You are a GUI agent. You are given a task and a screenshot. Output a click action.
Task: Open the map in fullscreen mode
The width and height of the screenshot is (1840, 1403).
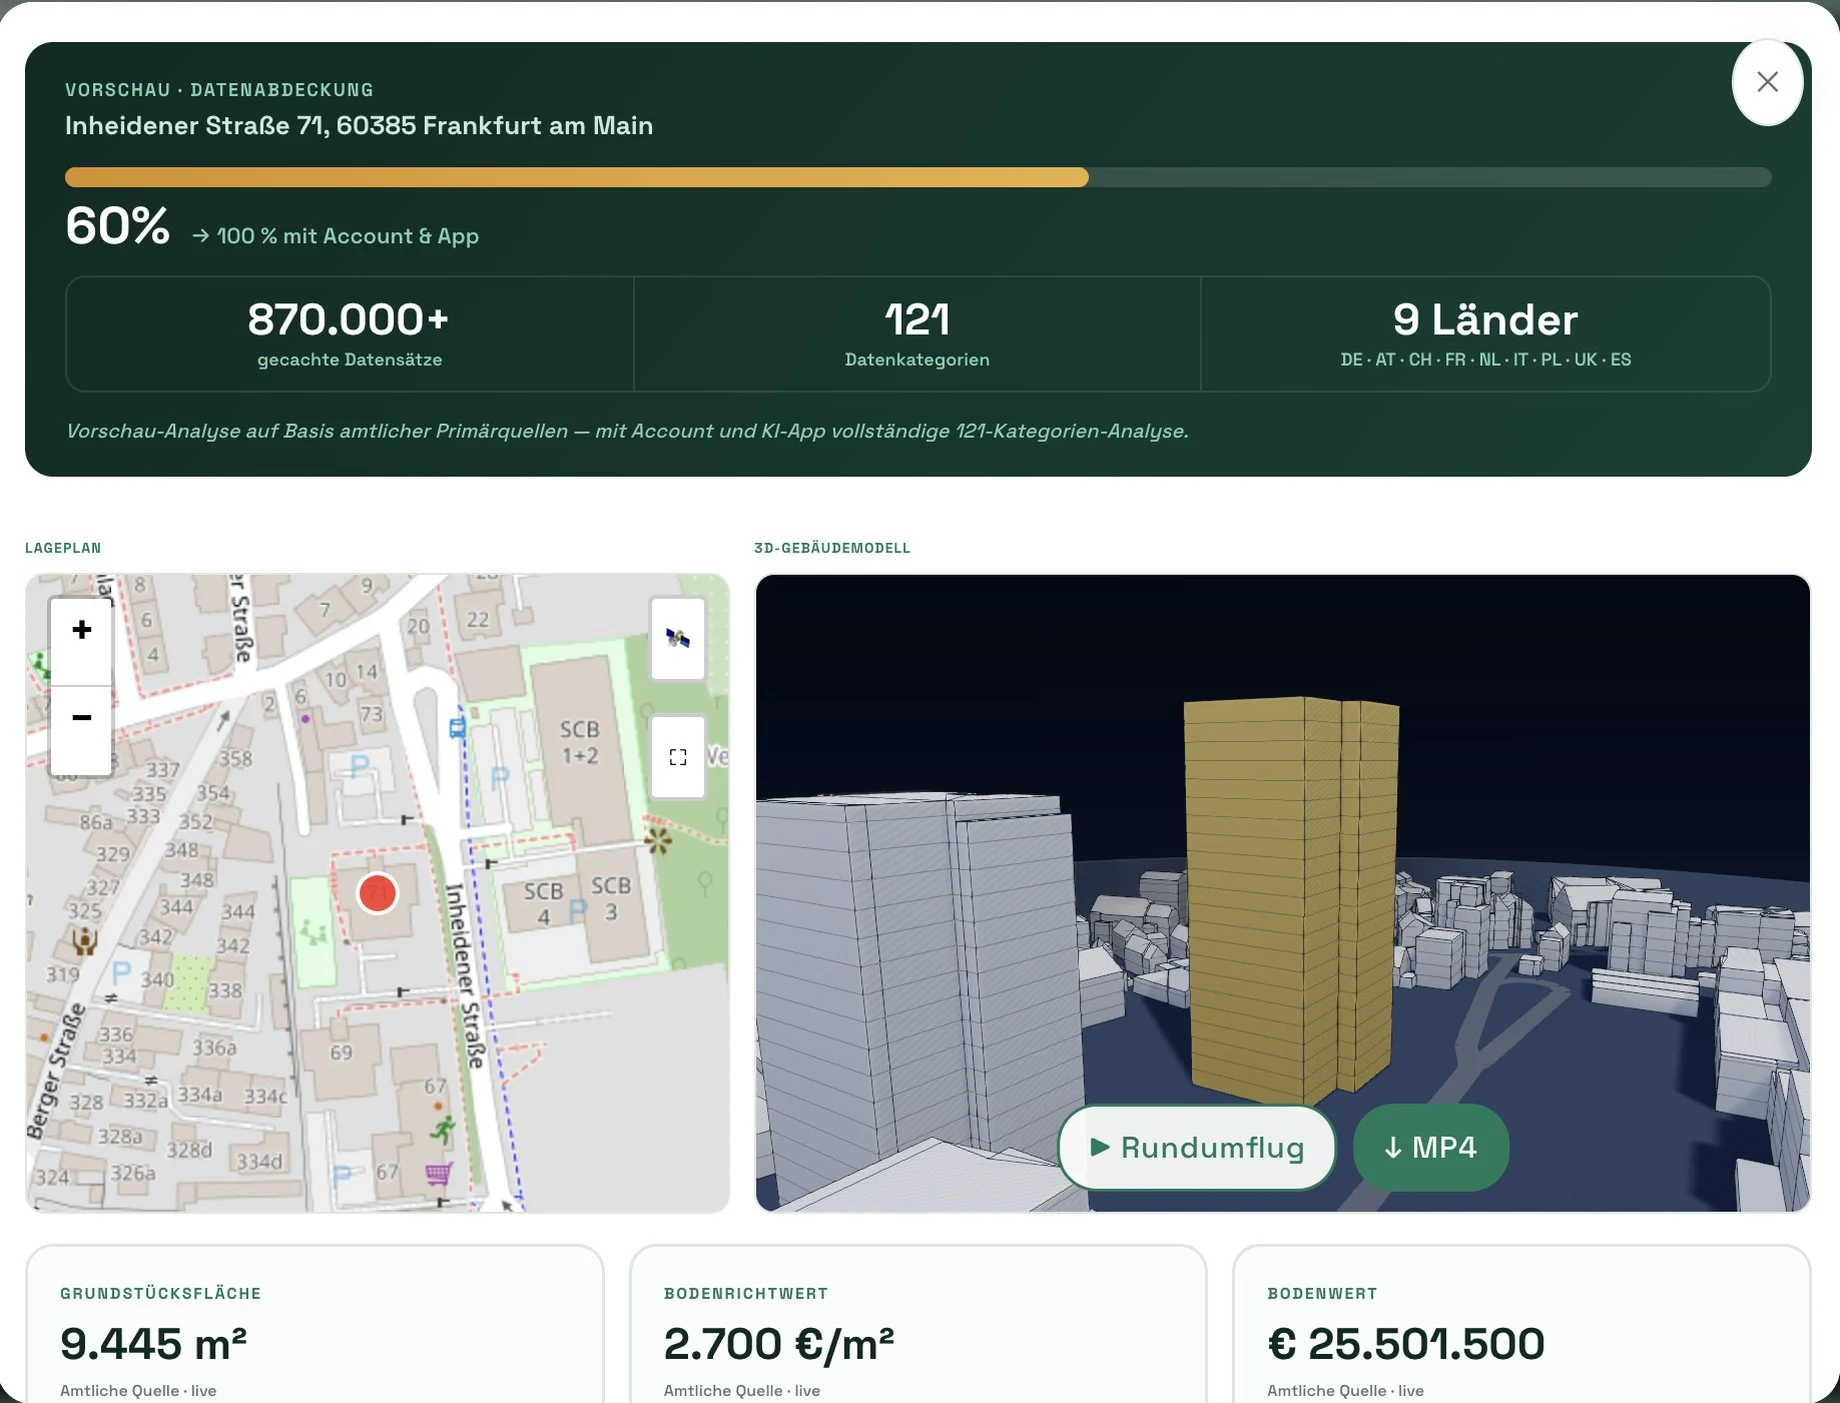coord(678,757)
